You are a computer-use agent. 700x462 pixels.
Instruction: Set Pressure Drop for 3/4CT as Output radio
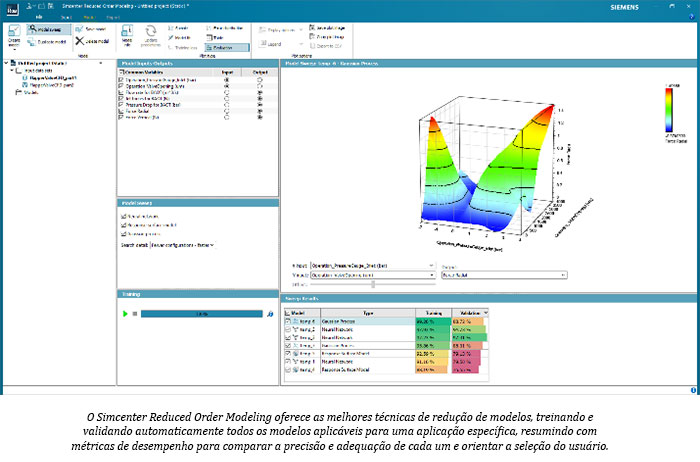[x=260, y=105]
